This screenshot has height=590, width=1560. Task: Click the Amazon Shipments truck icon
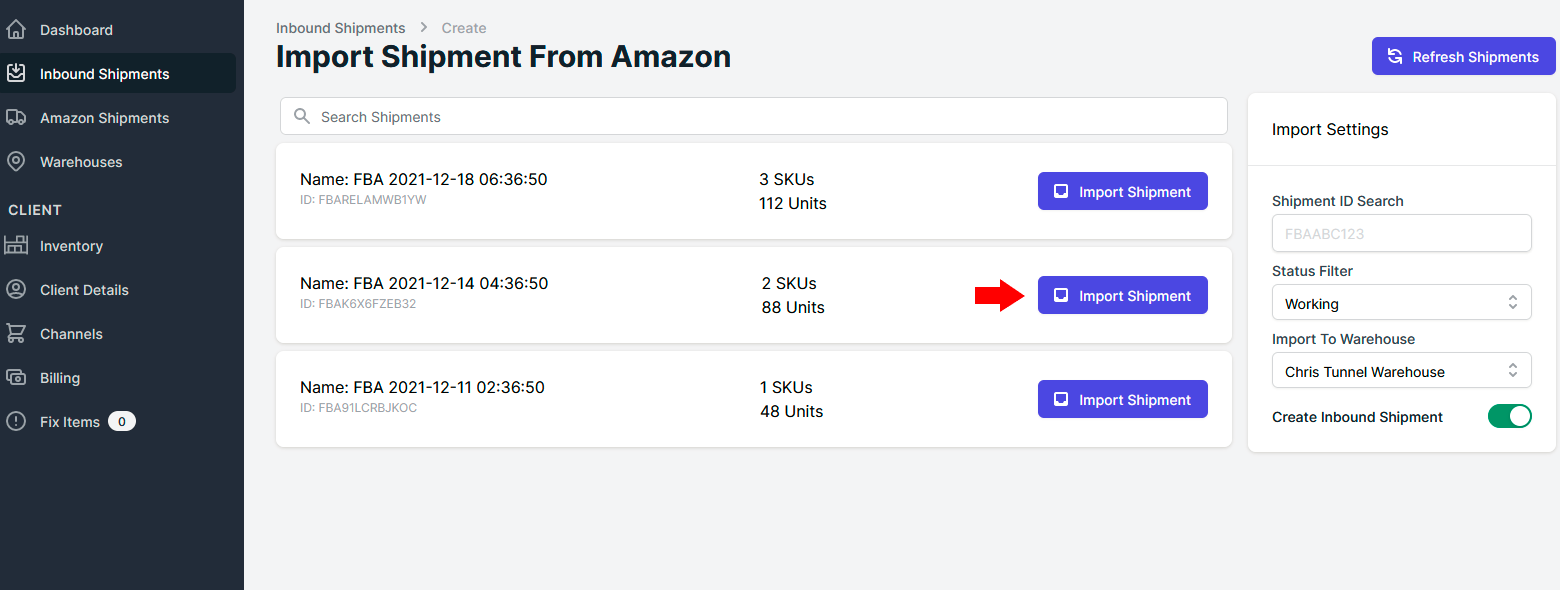16,117
